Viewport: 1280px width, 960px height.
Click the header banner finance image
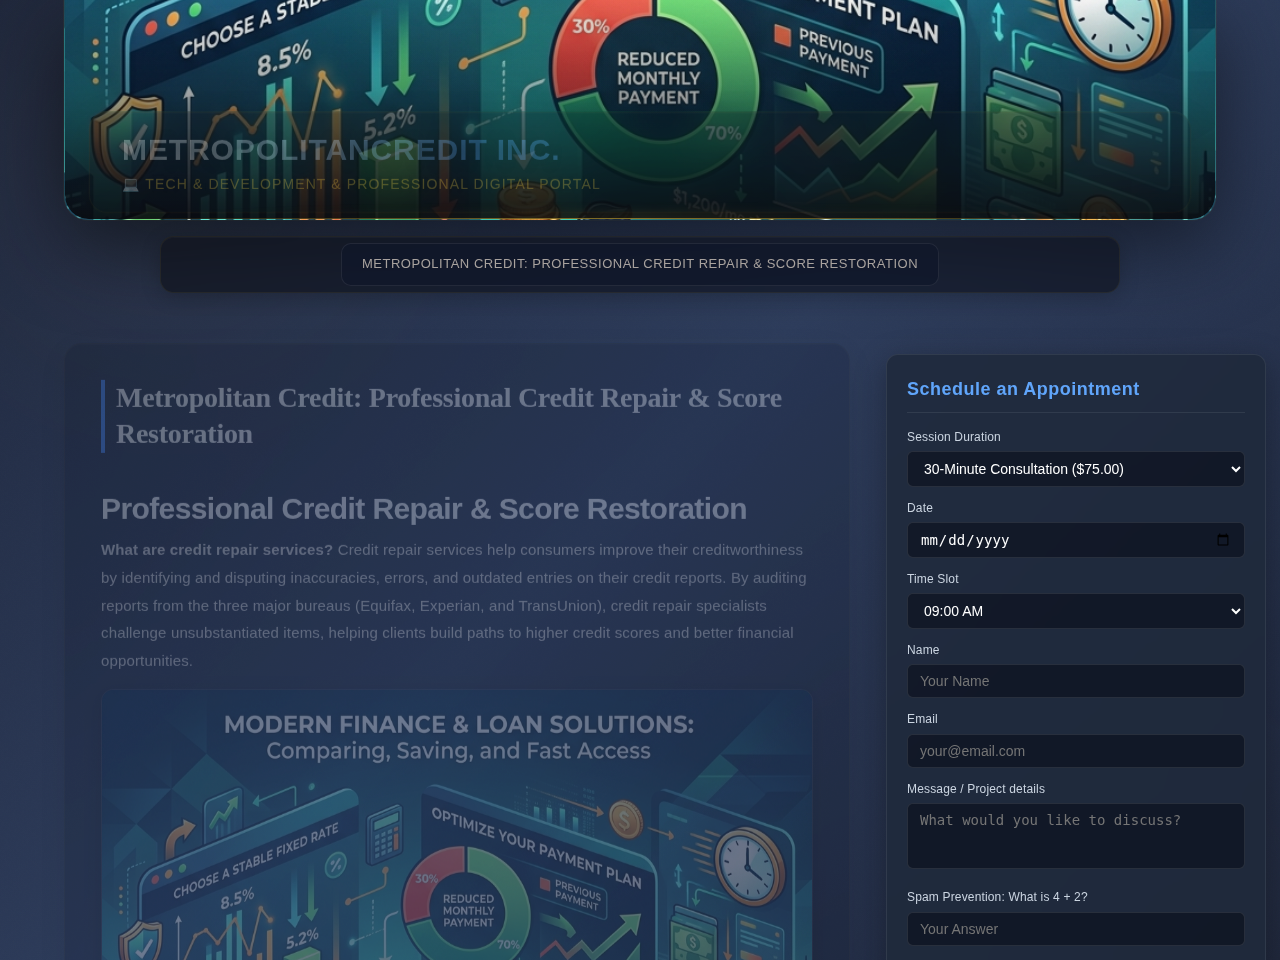tap(640, 108)
